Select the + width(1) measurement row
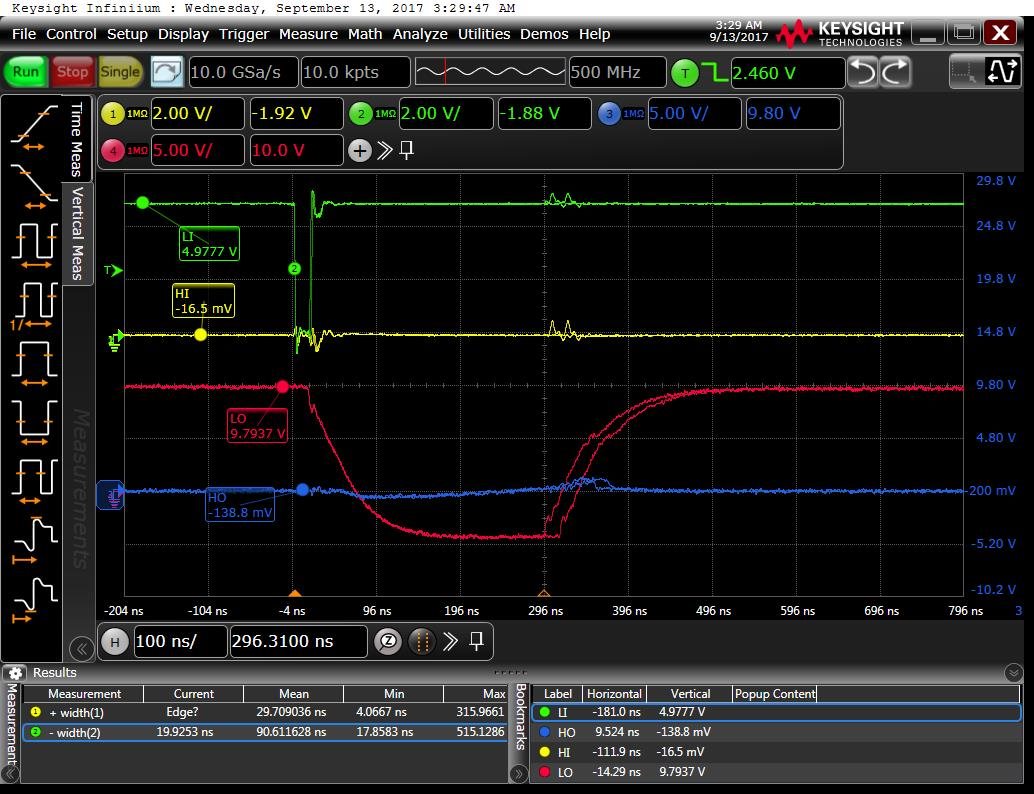 pos(266,712)
